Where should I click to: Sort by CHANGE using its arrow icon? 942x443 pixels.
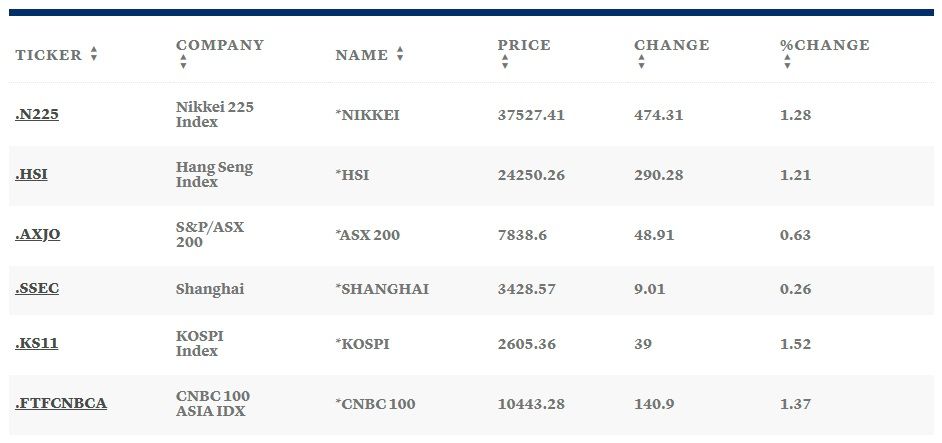[641, 61]
